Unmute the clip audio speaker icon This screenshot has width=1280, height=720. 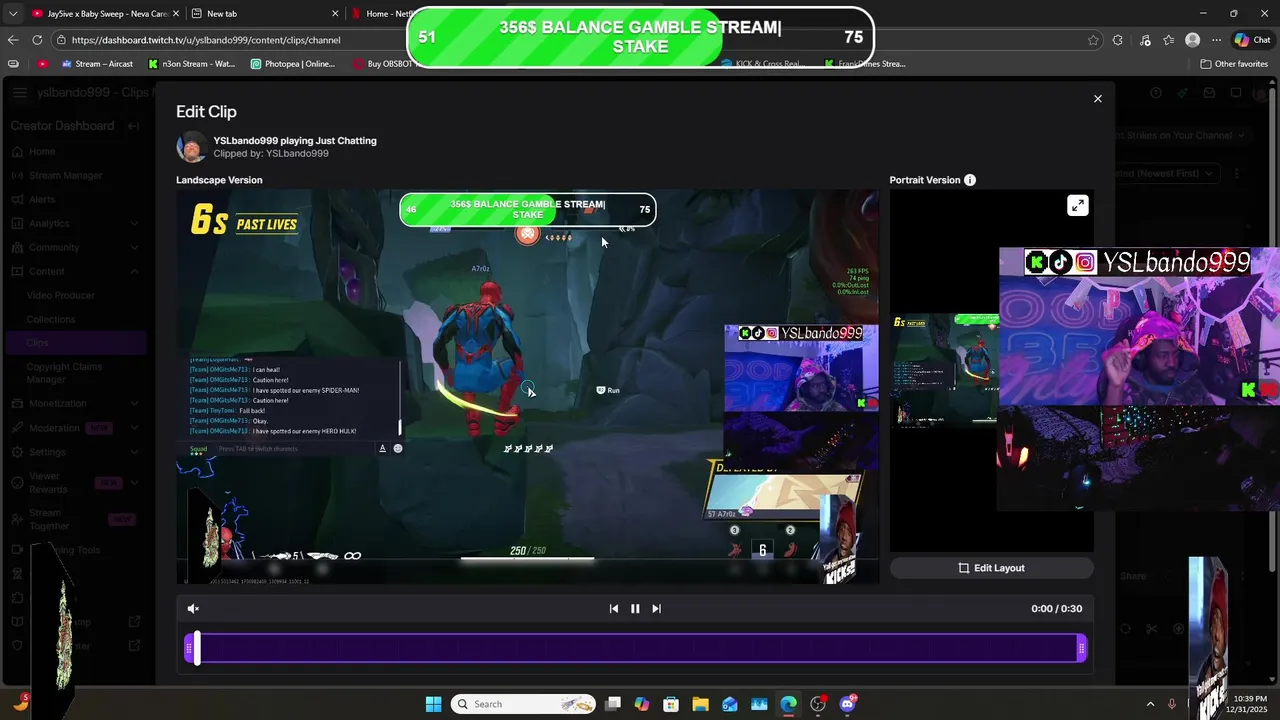(x=193, y=608)
